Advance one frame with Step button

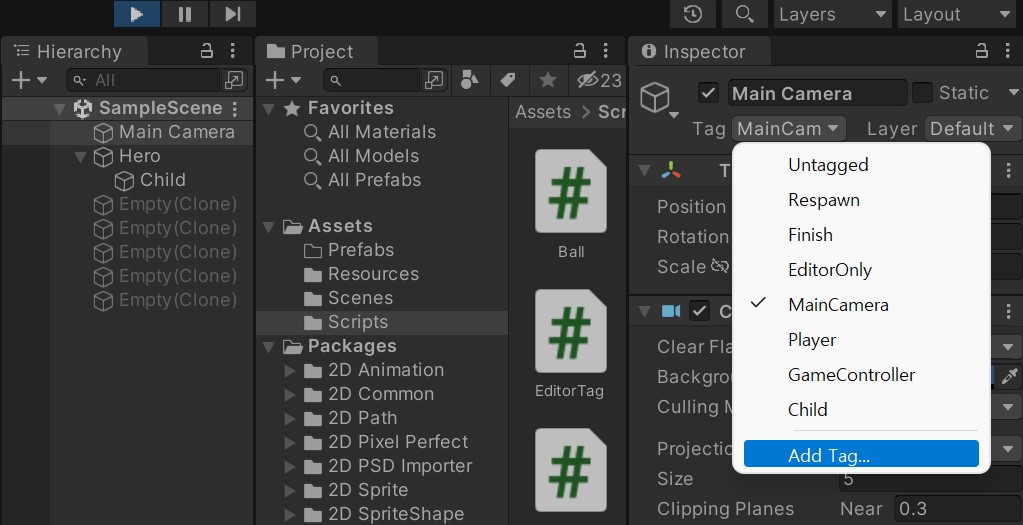(x=233, y=14)
